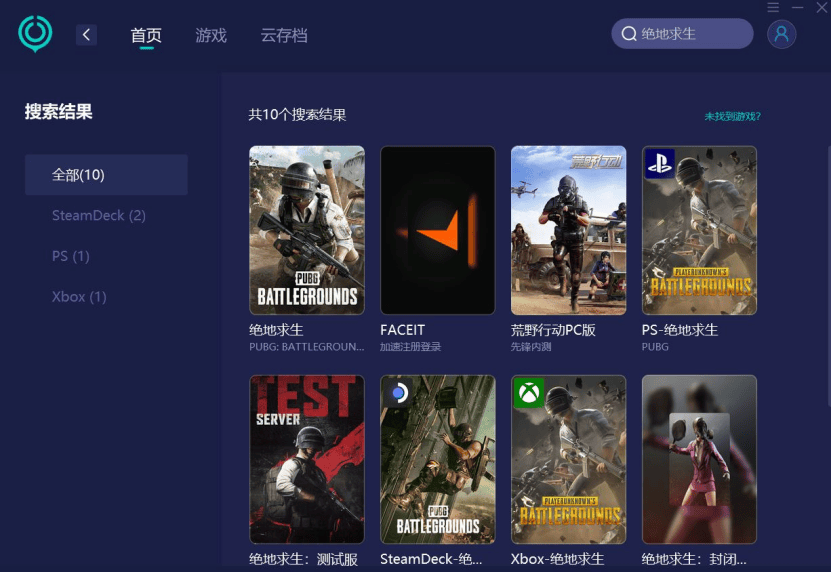
Task: Click the PS-绝地求生 title text
Action: (x=680, y=330)
